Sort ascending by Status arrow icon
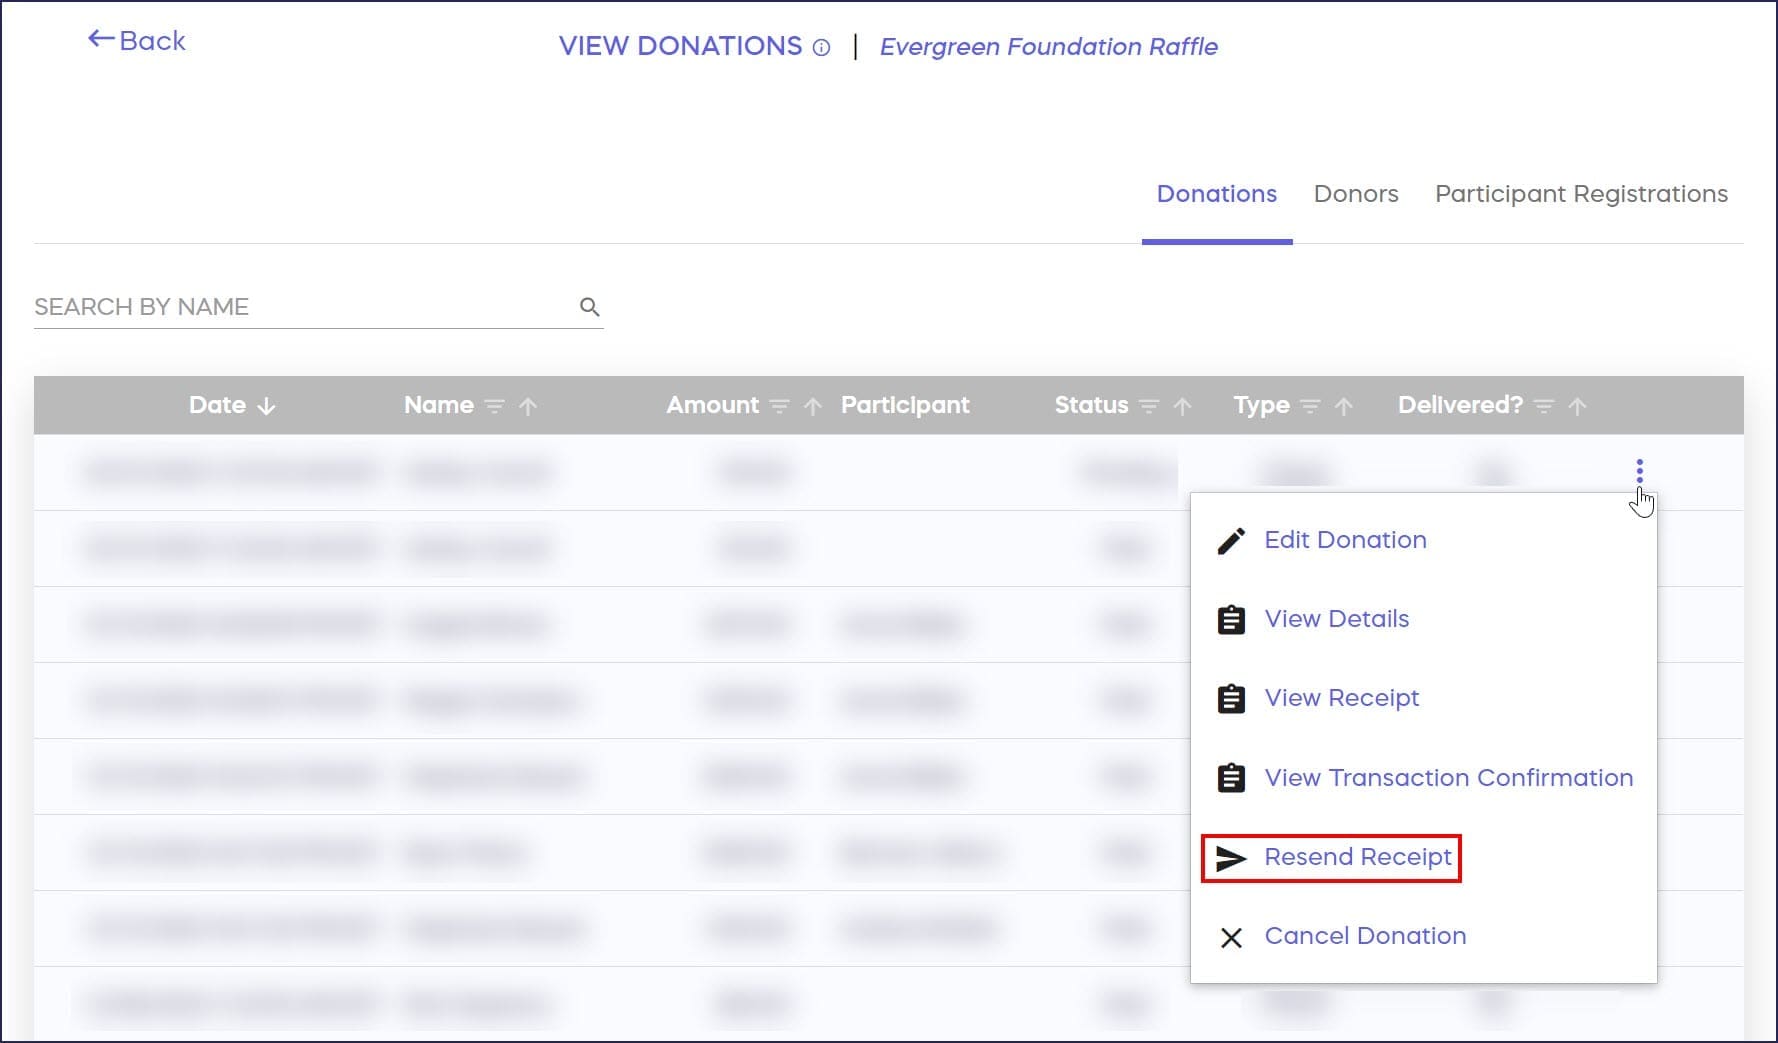The height and width of the screenshot is (1043, 1778). [x=1182, y=406]
